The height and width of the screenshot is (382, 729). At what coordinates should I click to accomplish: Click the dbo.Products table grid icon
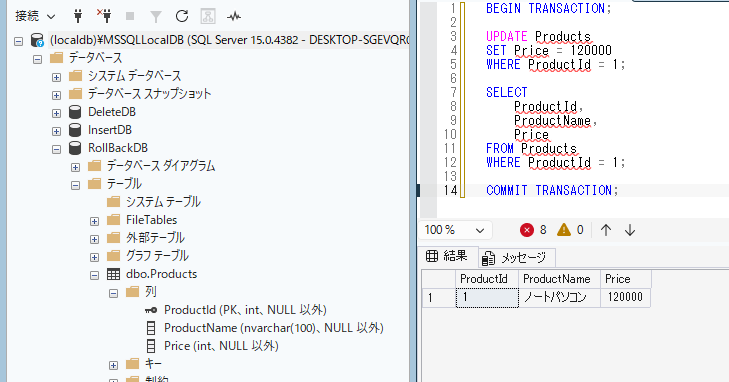coord(113,274)
